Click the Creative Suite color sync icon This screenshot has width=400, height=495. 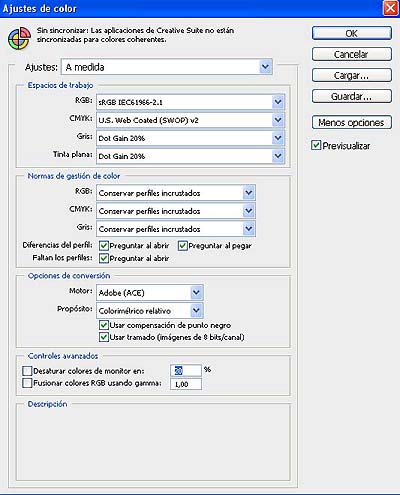coord(19,38)
